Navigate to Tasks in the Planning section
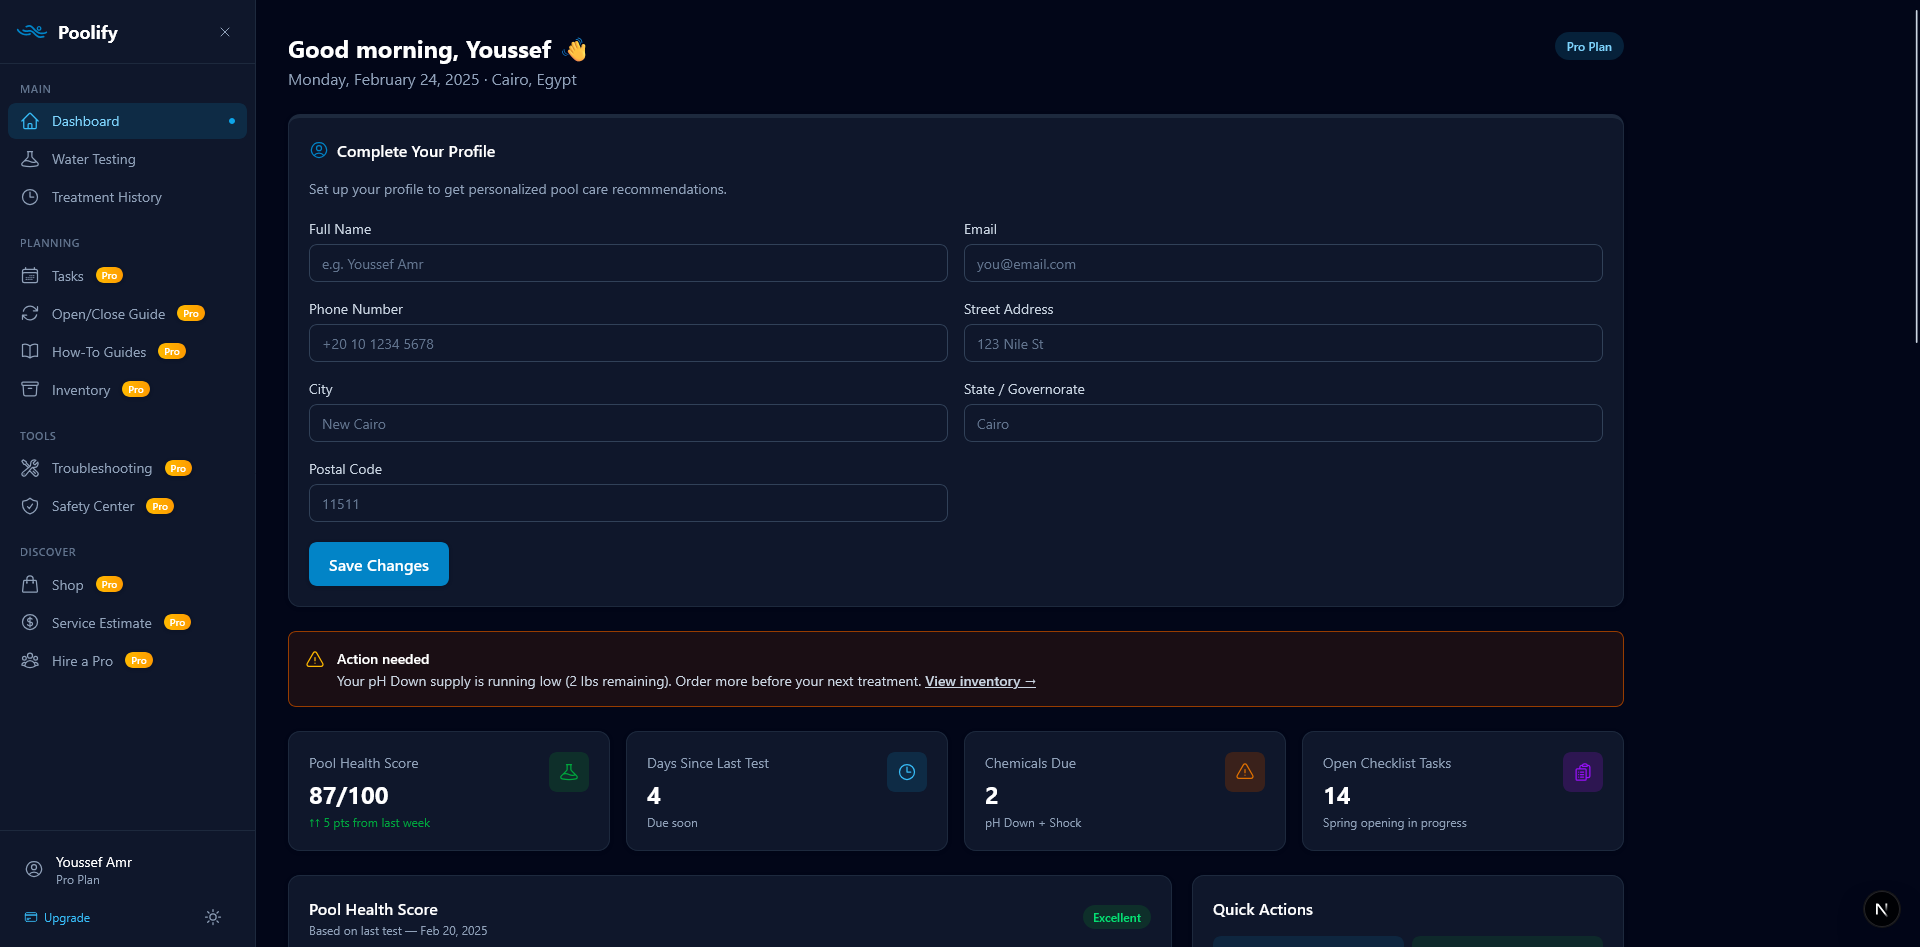The height and width of the screenshot is (947, 1920). (x=67, y=275)
